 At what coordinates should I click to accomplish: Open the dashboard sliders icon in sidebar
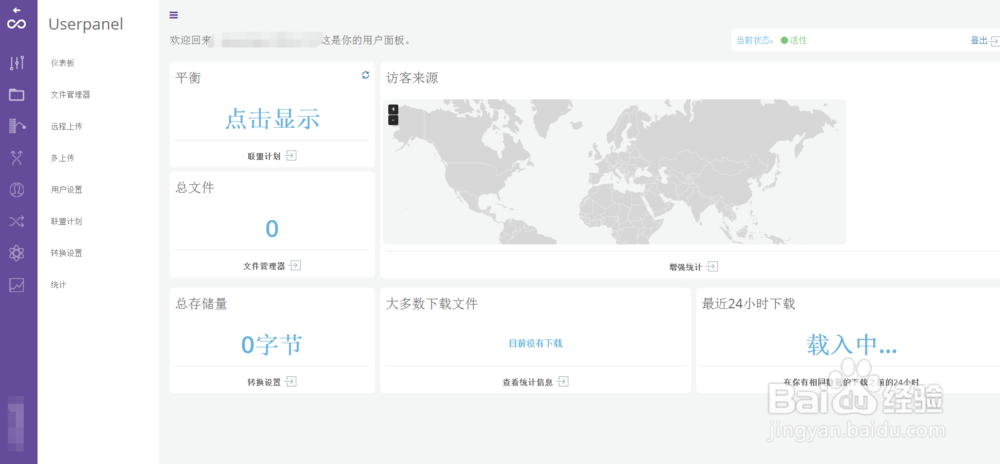coord(17,63)
